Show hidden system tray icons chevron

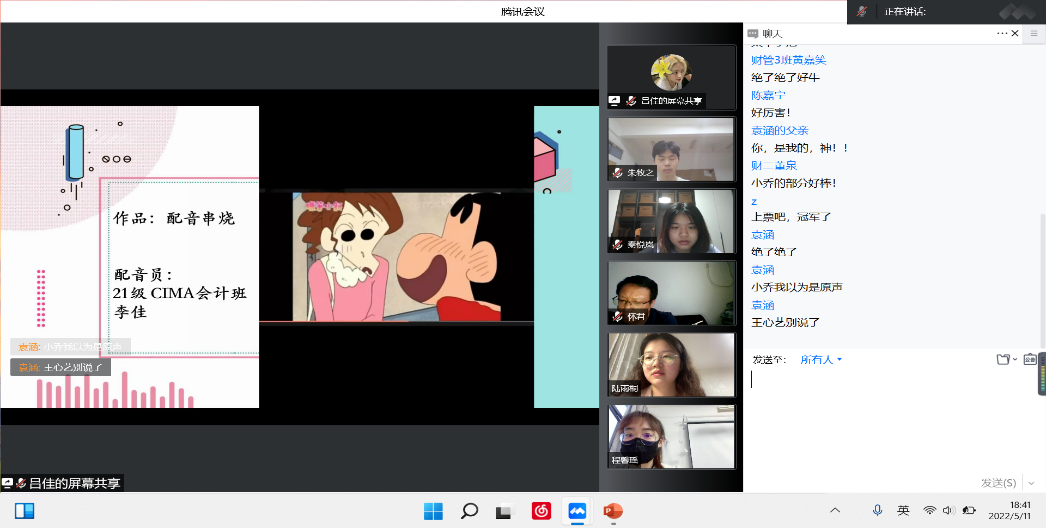point(835,511)
